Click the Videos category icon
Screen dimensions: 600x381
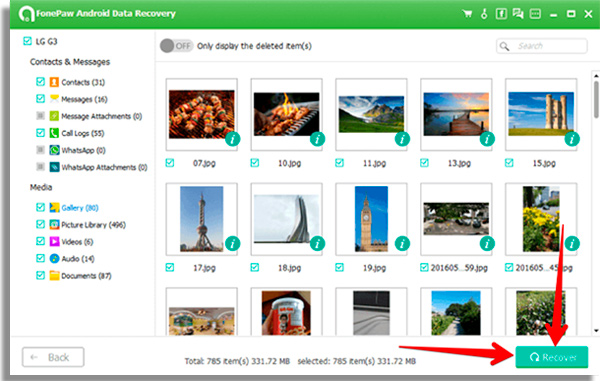54,241
